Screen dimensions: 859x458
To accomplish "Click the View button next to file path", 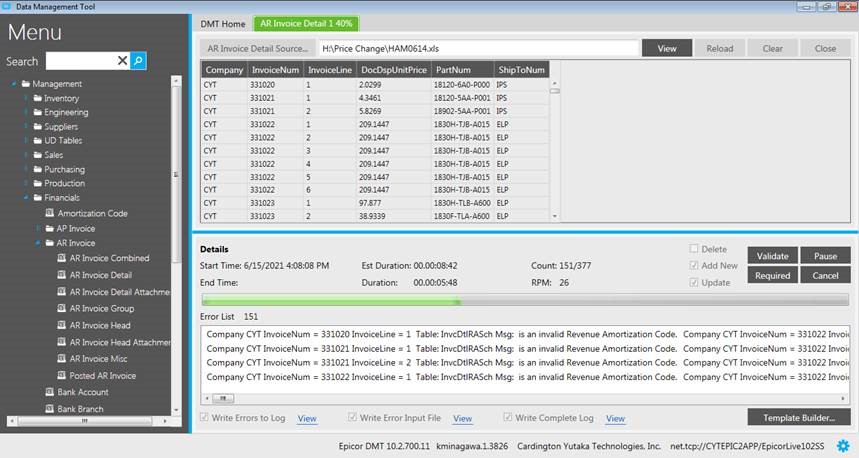I will click(x=667, y=48).
